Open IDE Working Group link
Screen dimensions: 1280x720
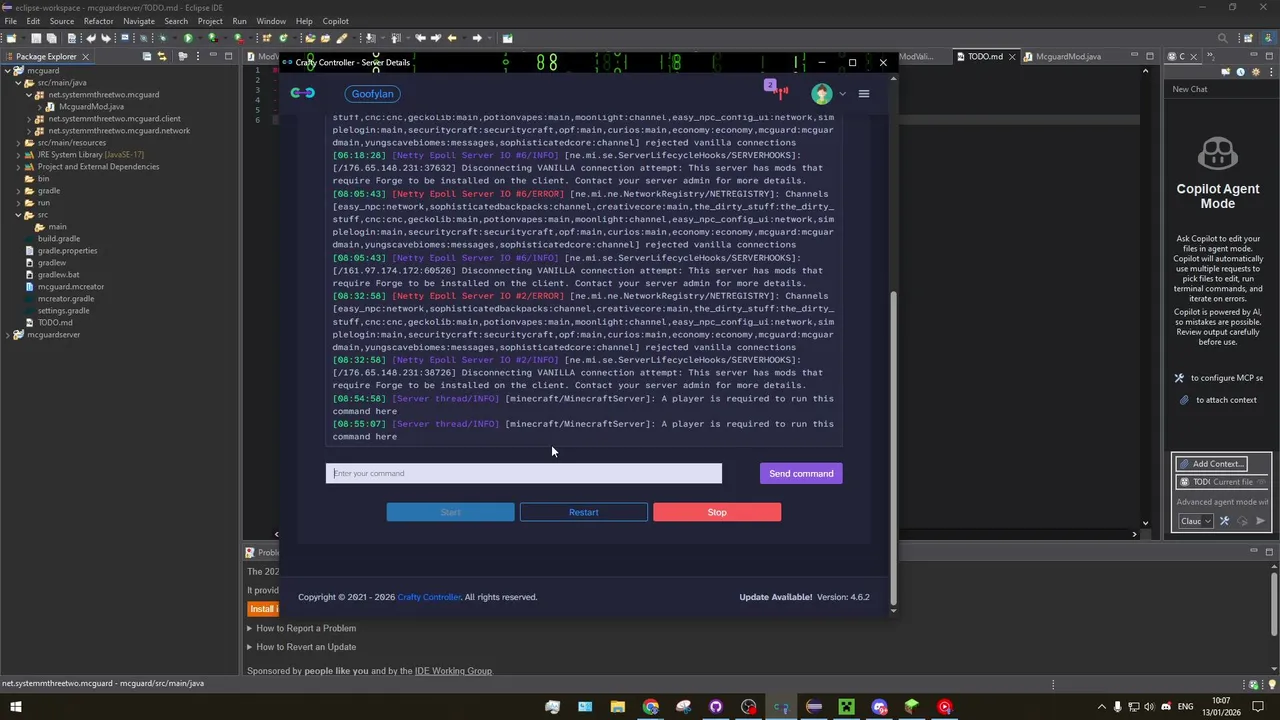point(453,671)
